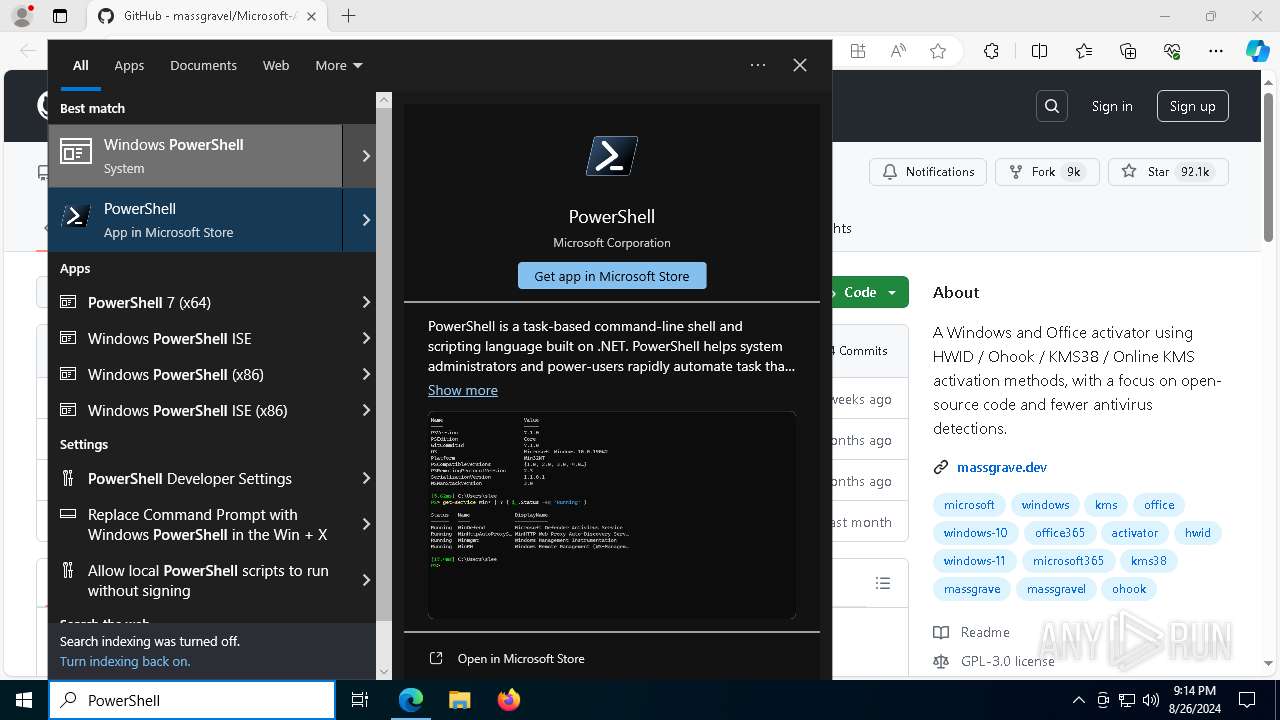Switch to the Web search tab
The image size is (1280, 720).
tap(276, 65)
